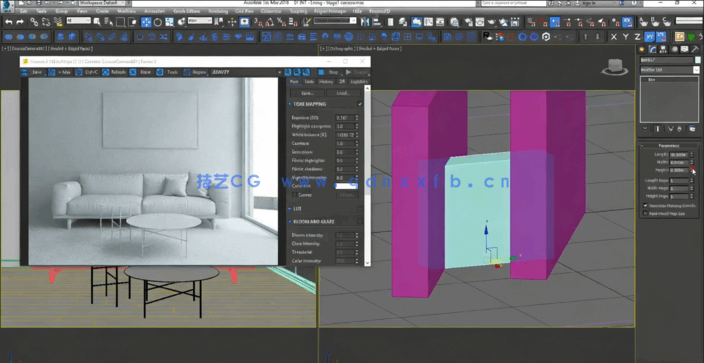Open the Material Editor icon
This screenshot has height=363, width=704.
coord(454,22)
